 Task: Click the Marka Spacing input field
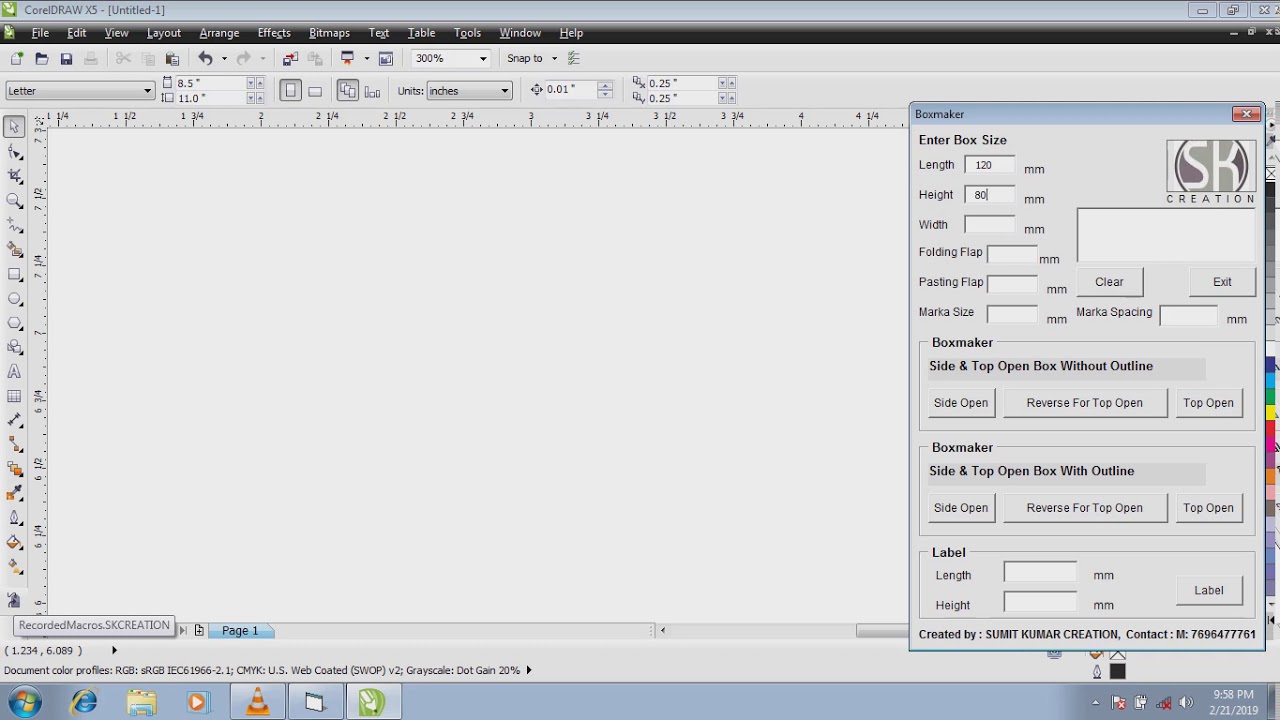pos(1188,315)
